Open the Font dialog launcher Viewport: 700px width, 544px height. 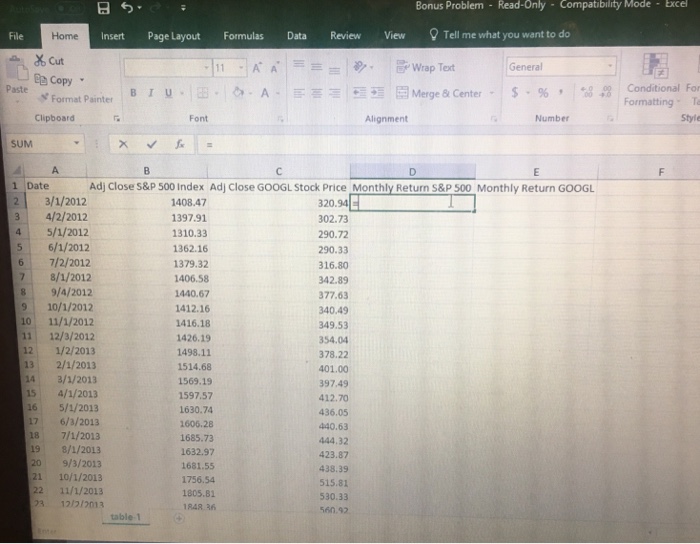tap(280, 119)
